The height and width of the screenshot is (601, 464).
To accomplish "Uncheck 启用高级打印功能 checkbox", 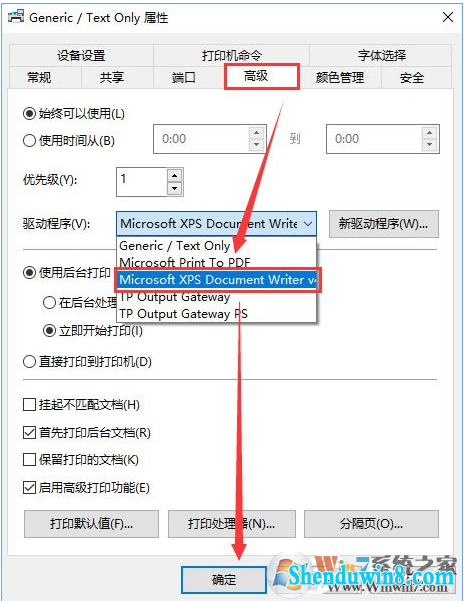I will coord(30,488).
